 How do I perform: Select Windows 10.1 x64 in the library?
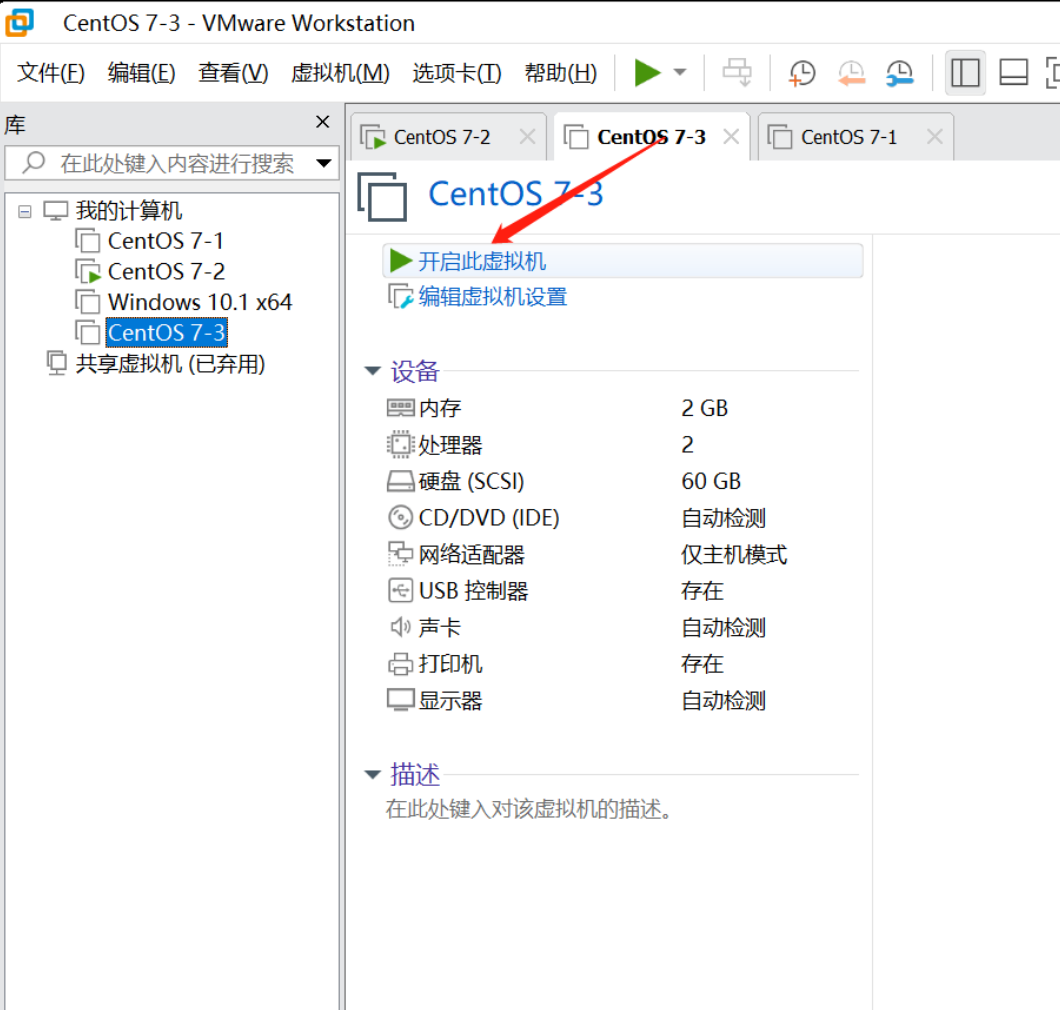click(x=199, y=302)
